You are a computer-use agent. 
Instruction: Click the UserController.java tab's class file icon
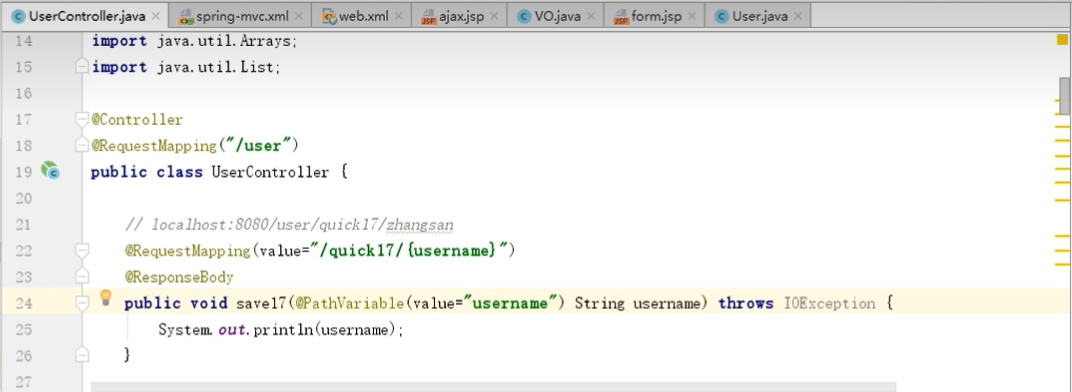19,16
